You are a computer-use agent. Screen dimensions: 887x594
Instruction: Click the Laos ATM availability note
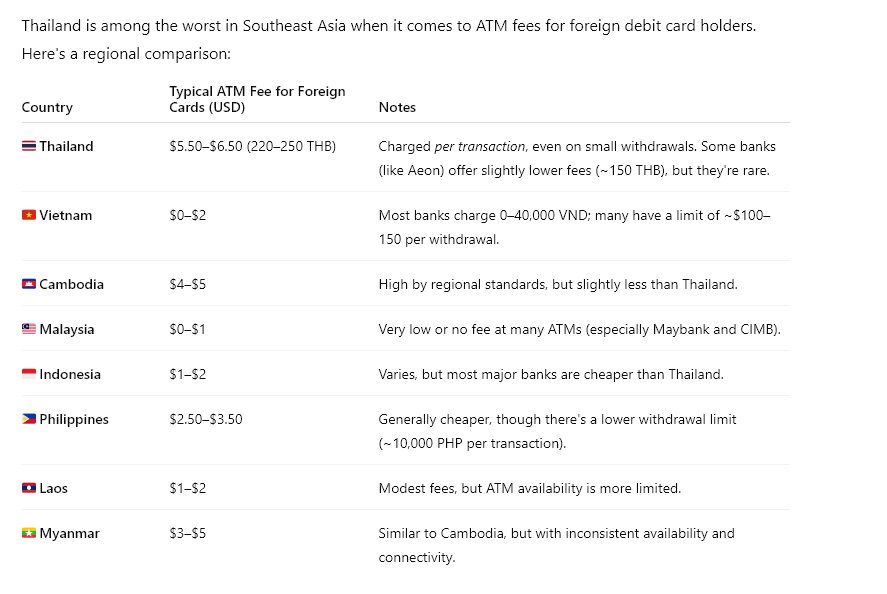pyautogui.click(x=529, y=488)
